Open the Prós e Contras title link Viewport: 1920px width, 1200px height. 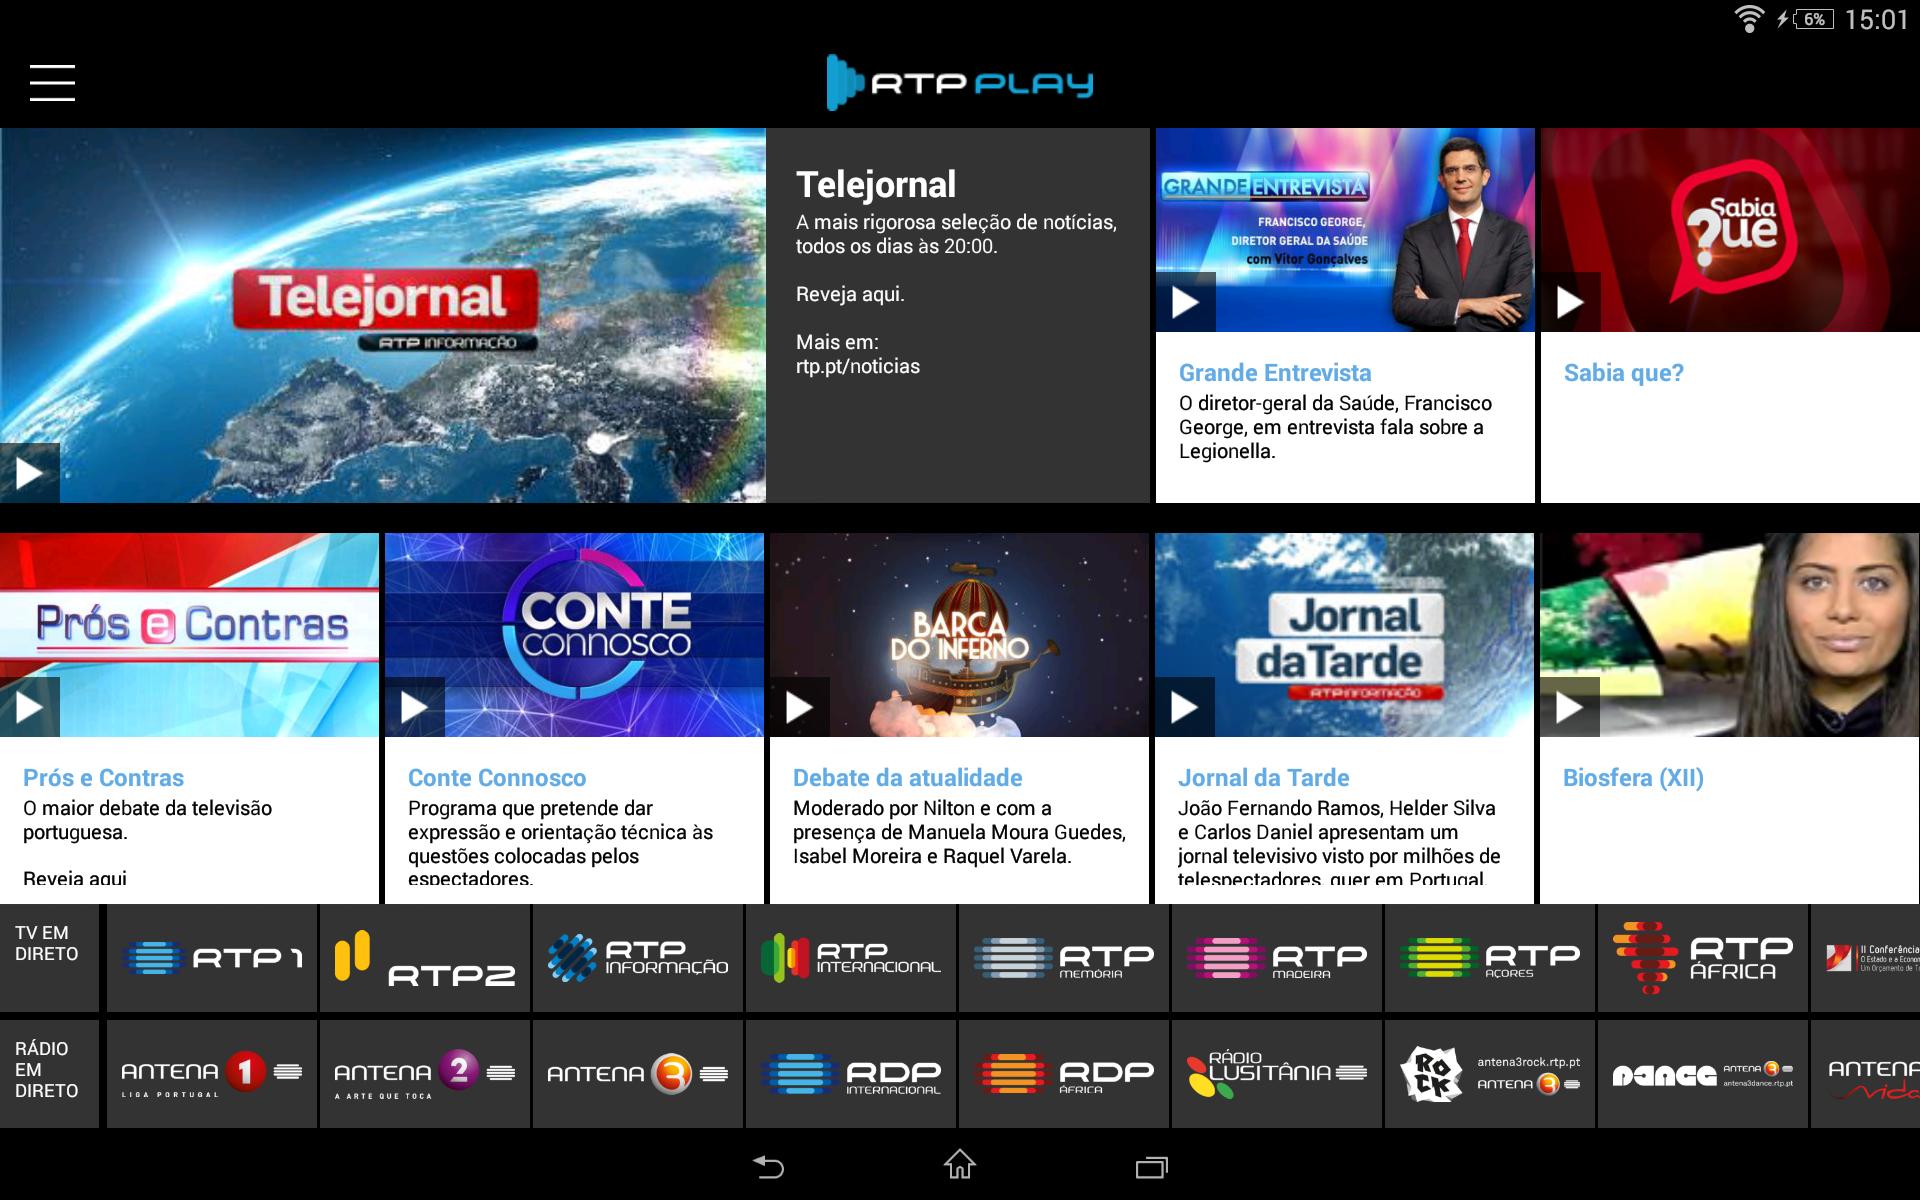(x=104, y=778)
